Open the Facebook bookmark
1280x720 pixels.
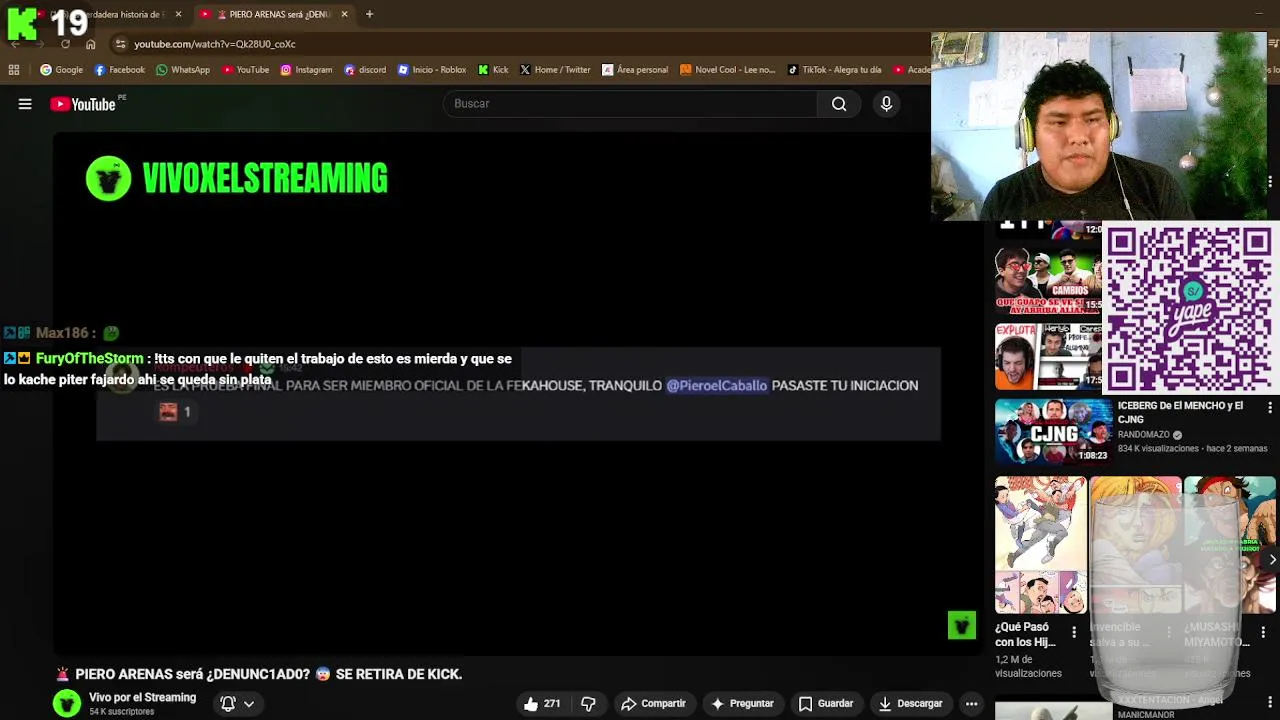[119, 70]
